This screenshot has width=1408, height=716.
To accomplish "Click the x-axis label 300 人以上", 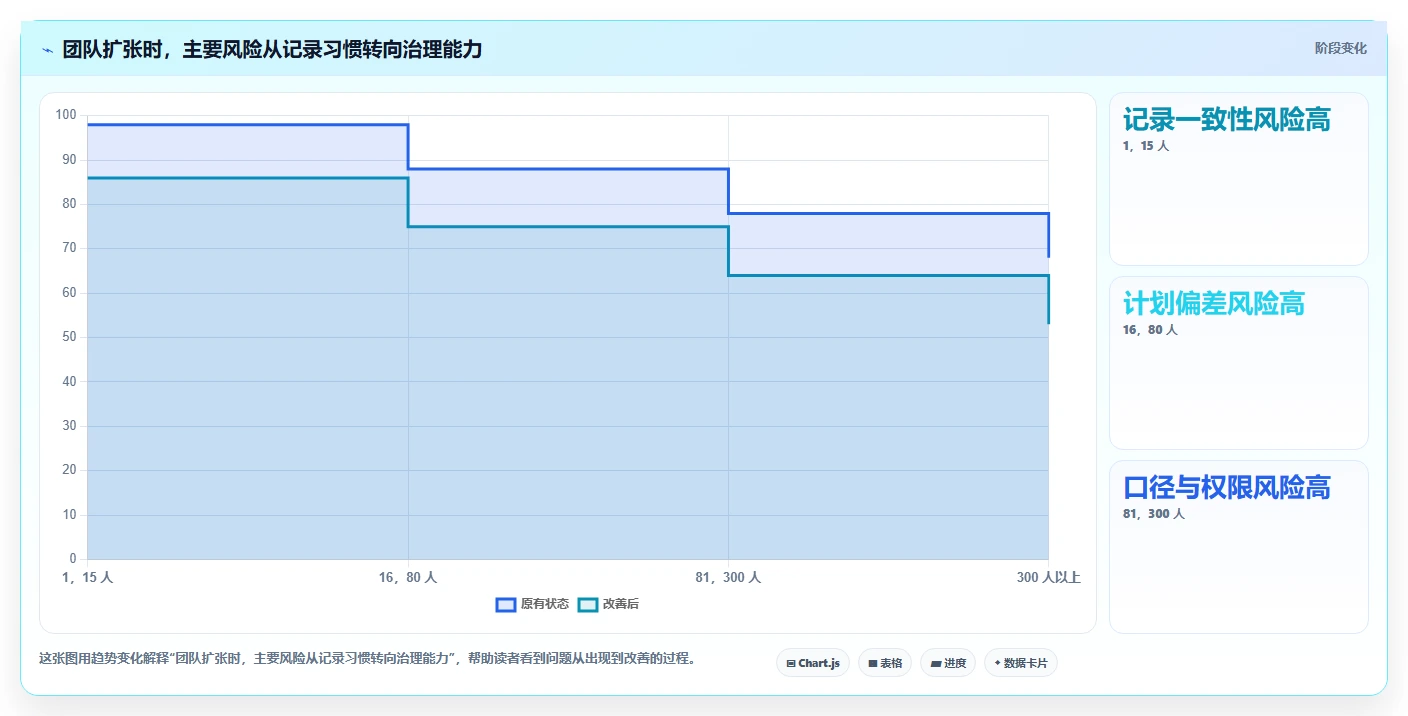I will pyautogui.click(x=1048, y=578).
